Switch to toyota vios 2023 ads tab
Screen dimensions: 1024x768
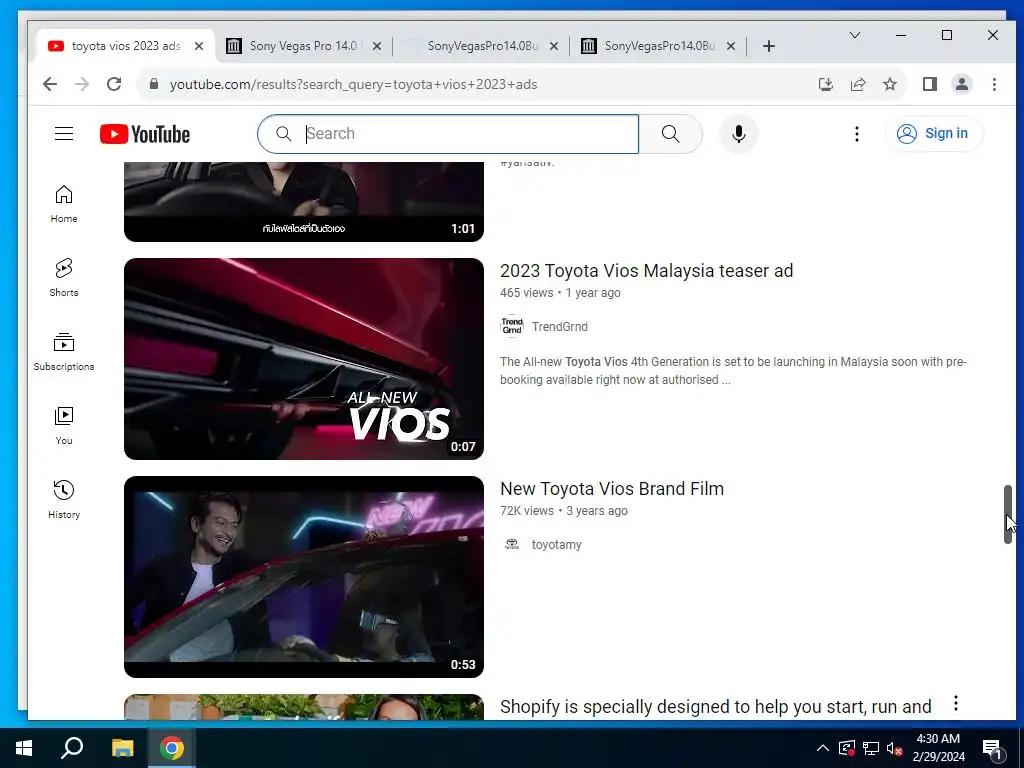point(124,46)
